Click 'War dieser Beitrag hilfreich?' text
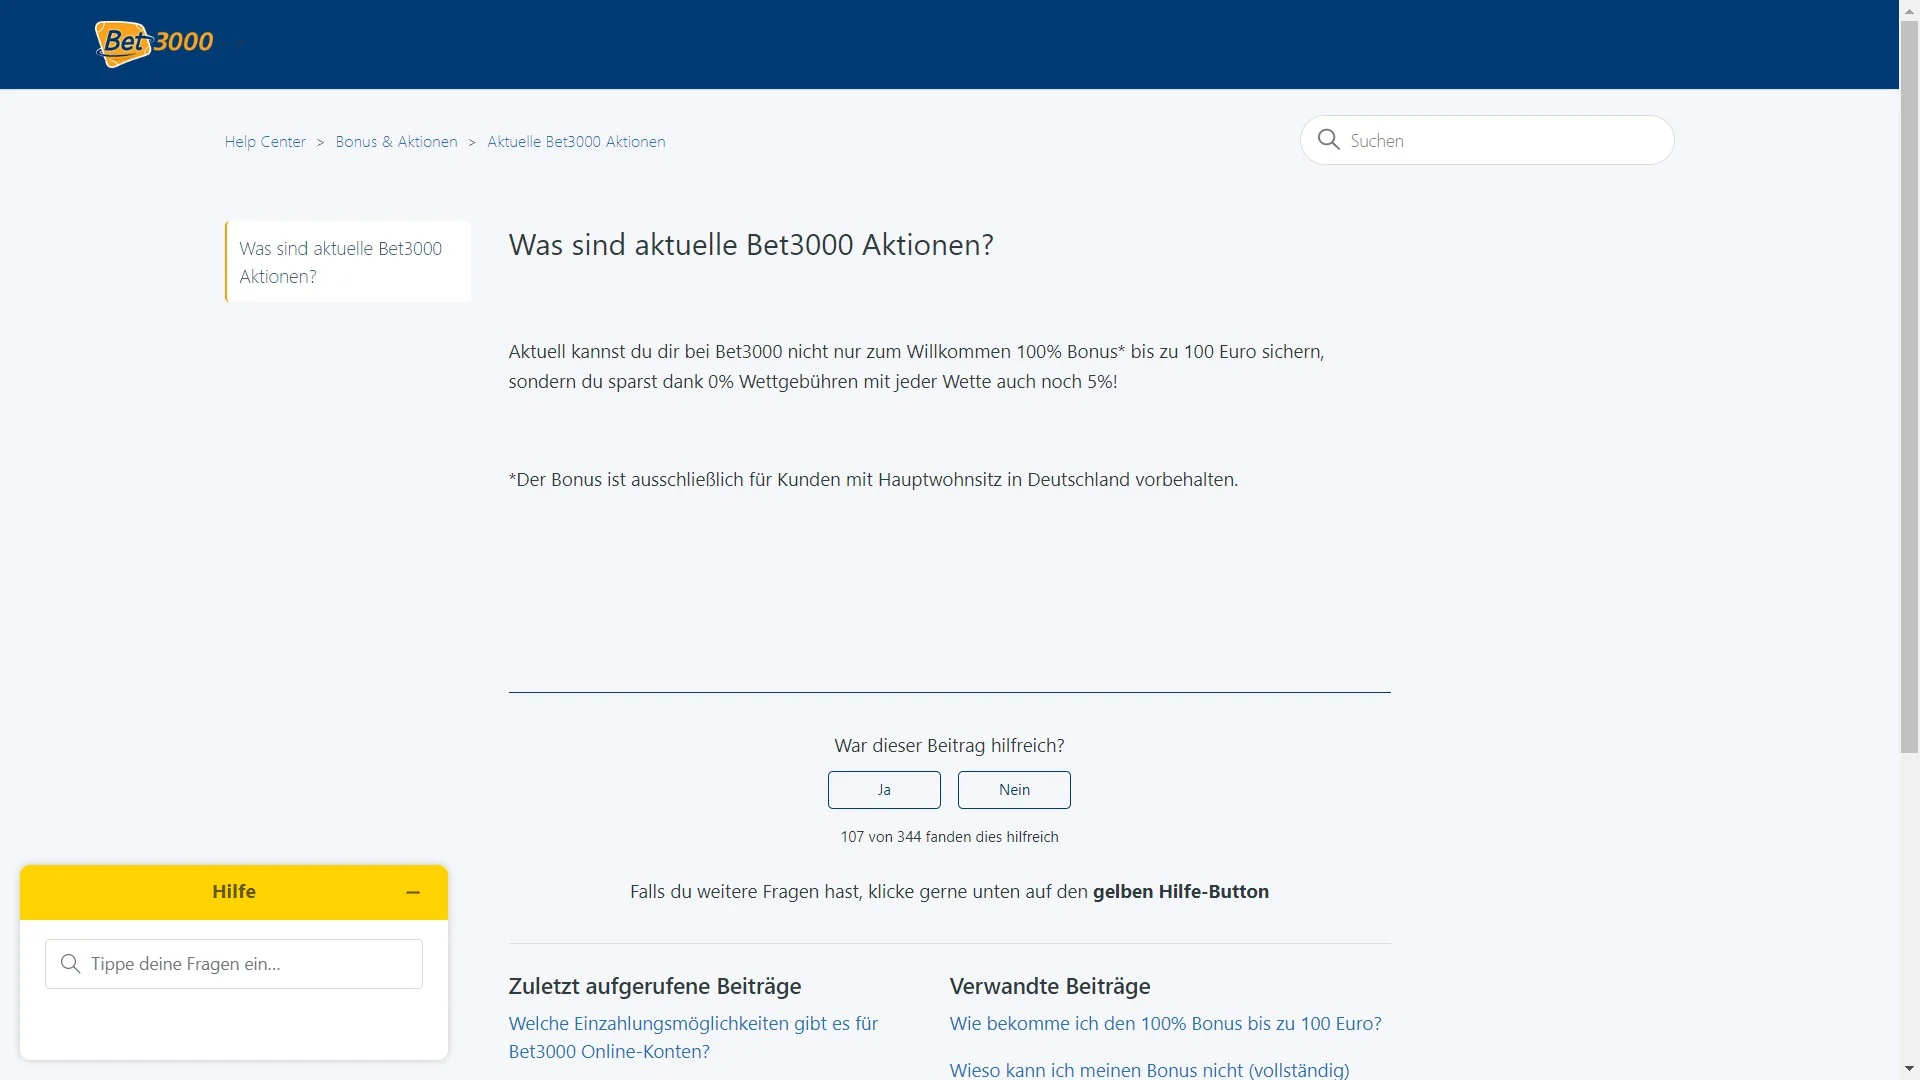This screenshot has width=1920, height=1080. coord(949,746)
